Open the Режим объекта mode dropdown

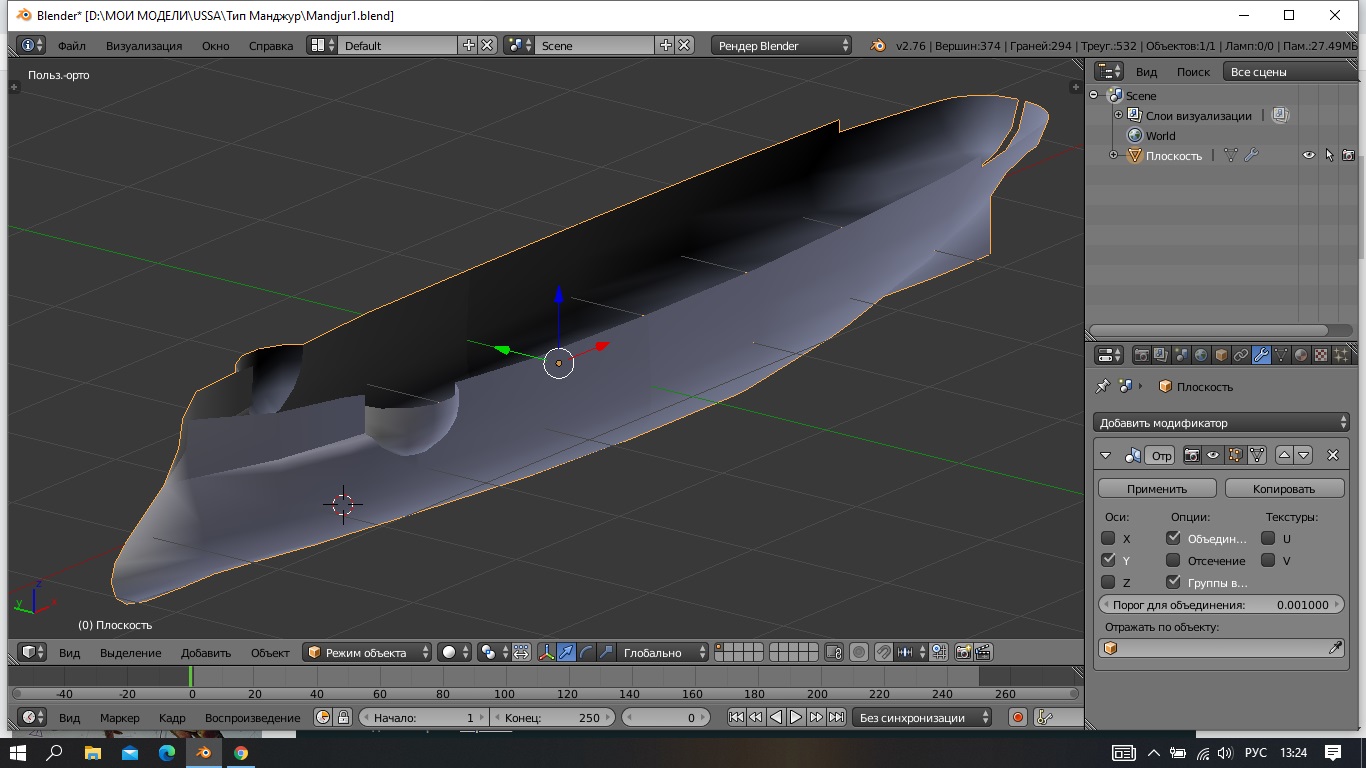click(367, 652)
